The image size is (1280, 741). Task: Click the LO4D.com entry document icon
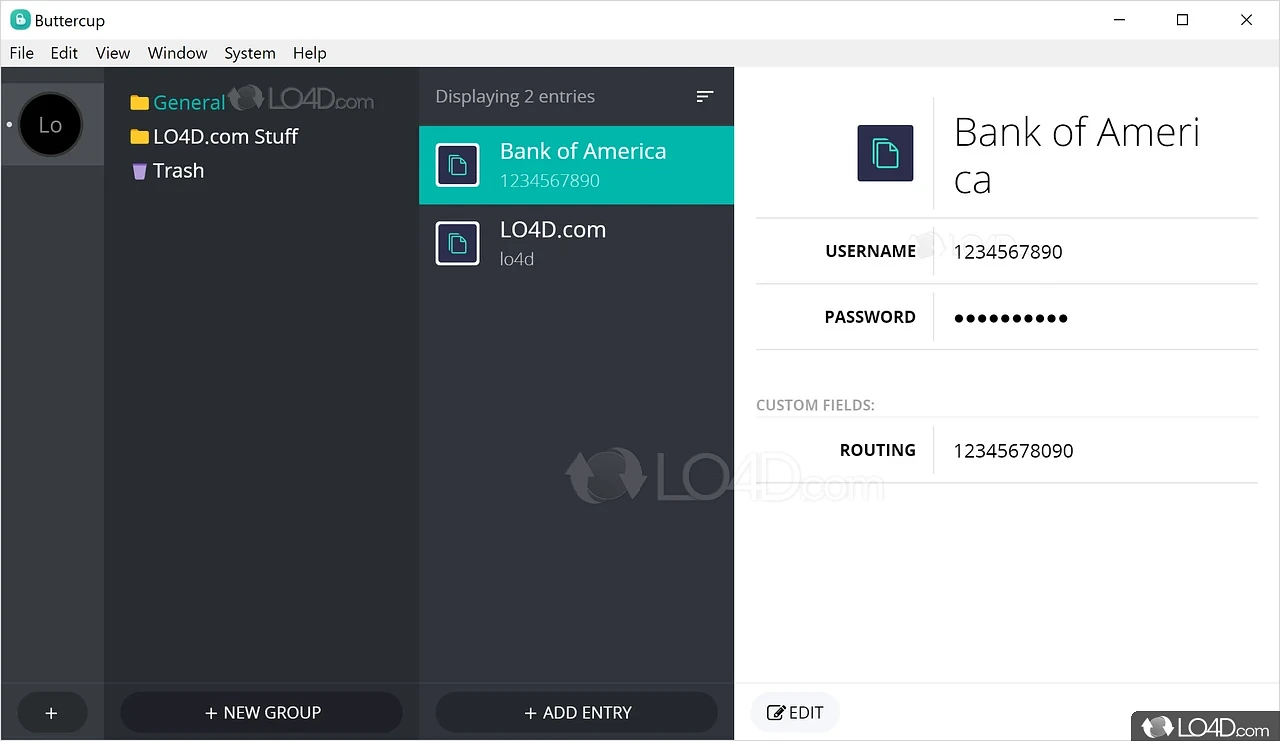(458, 243)
